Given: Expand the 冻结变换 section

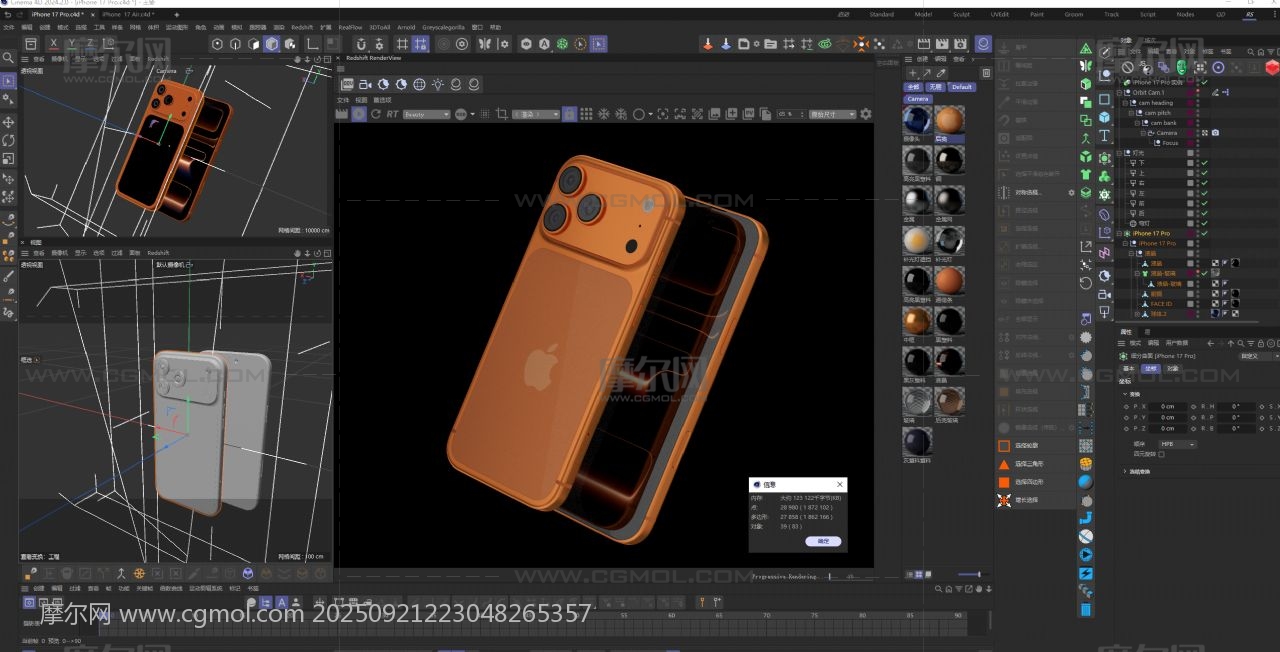Looking at the screenshot, I should pos(1125,471).
